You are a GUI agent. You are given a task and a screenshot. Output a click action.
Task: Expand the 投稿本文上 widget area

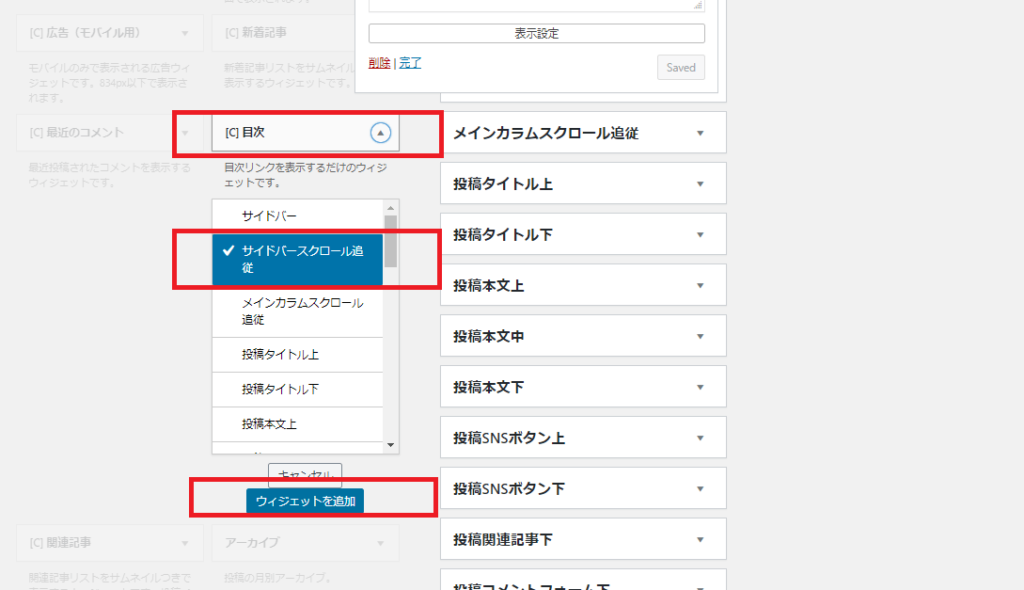(x=700, y=286)
